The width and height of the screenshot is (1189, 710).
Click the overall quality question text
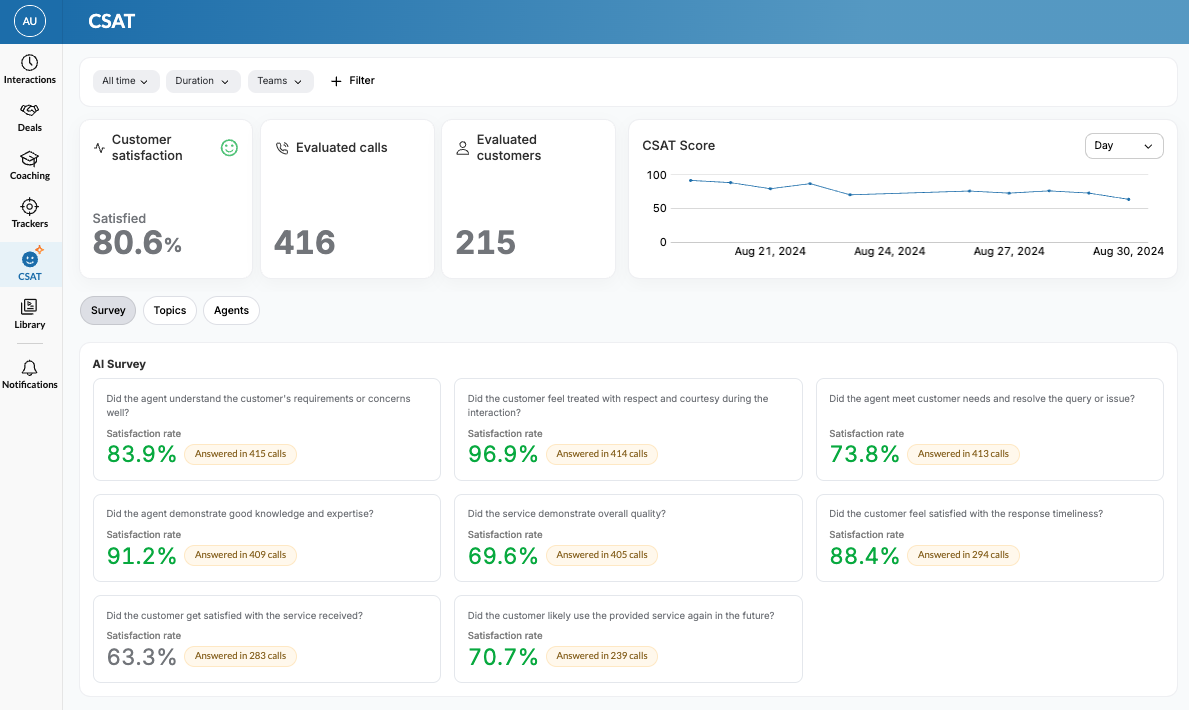coord(566,514)
